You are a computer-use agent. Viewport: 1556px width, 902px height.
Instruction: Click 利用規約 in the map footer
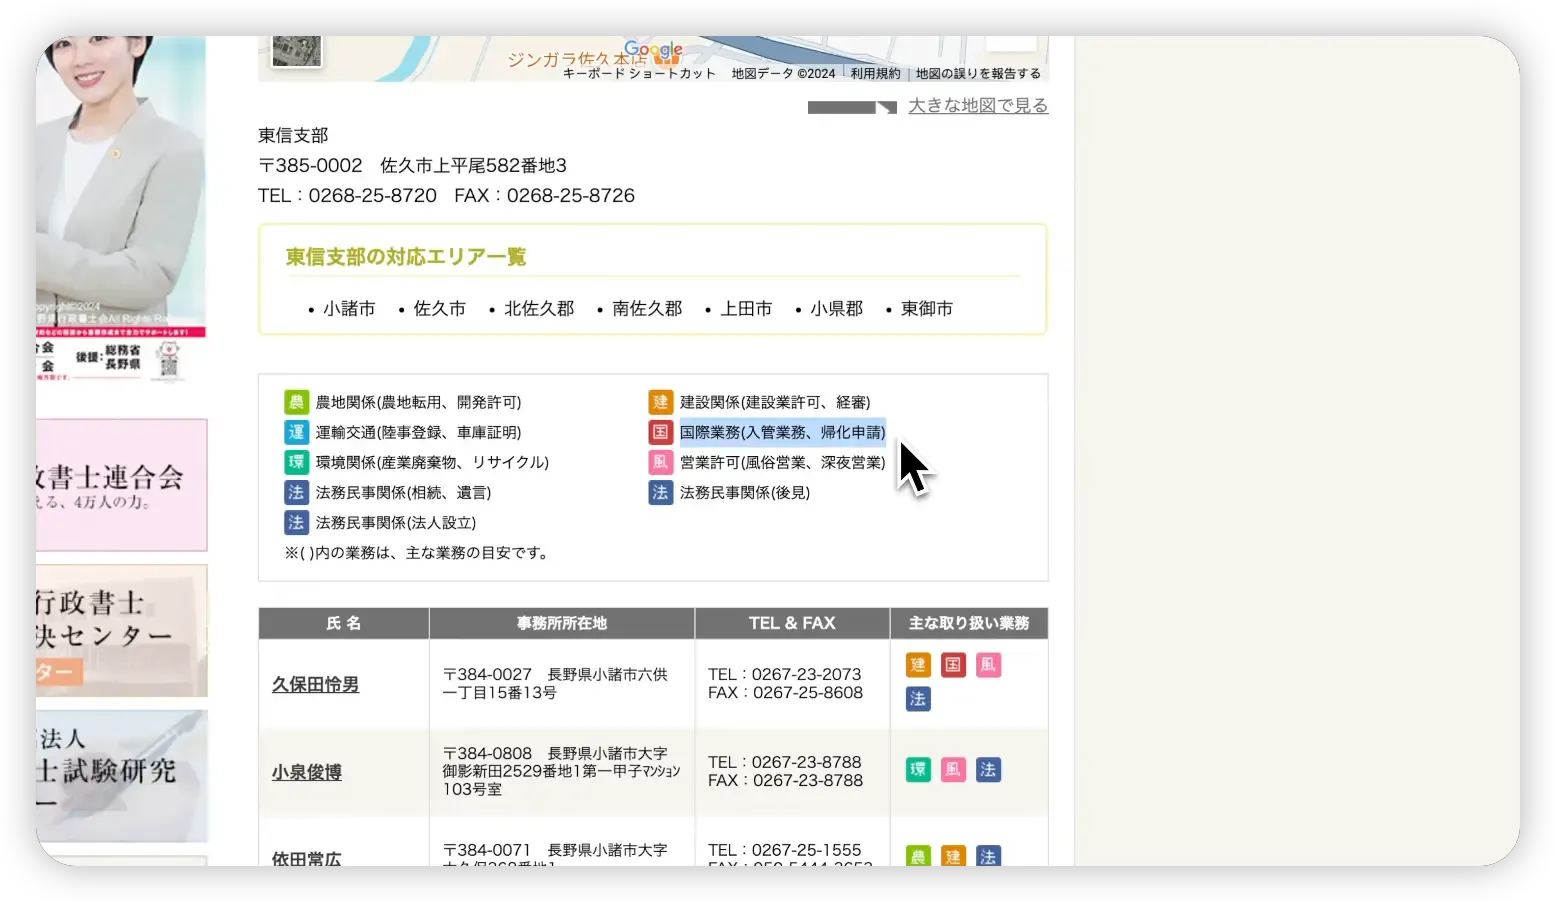(x=875, y=74)
